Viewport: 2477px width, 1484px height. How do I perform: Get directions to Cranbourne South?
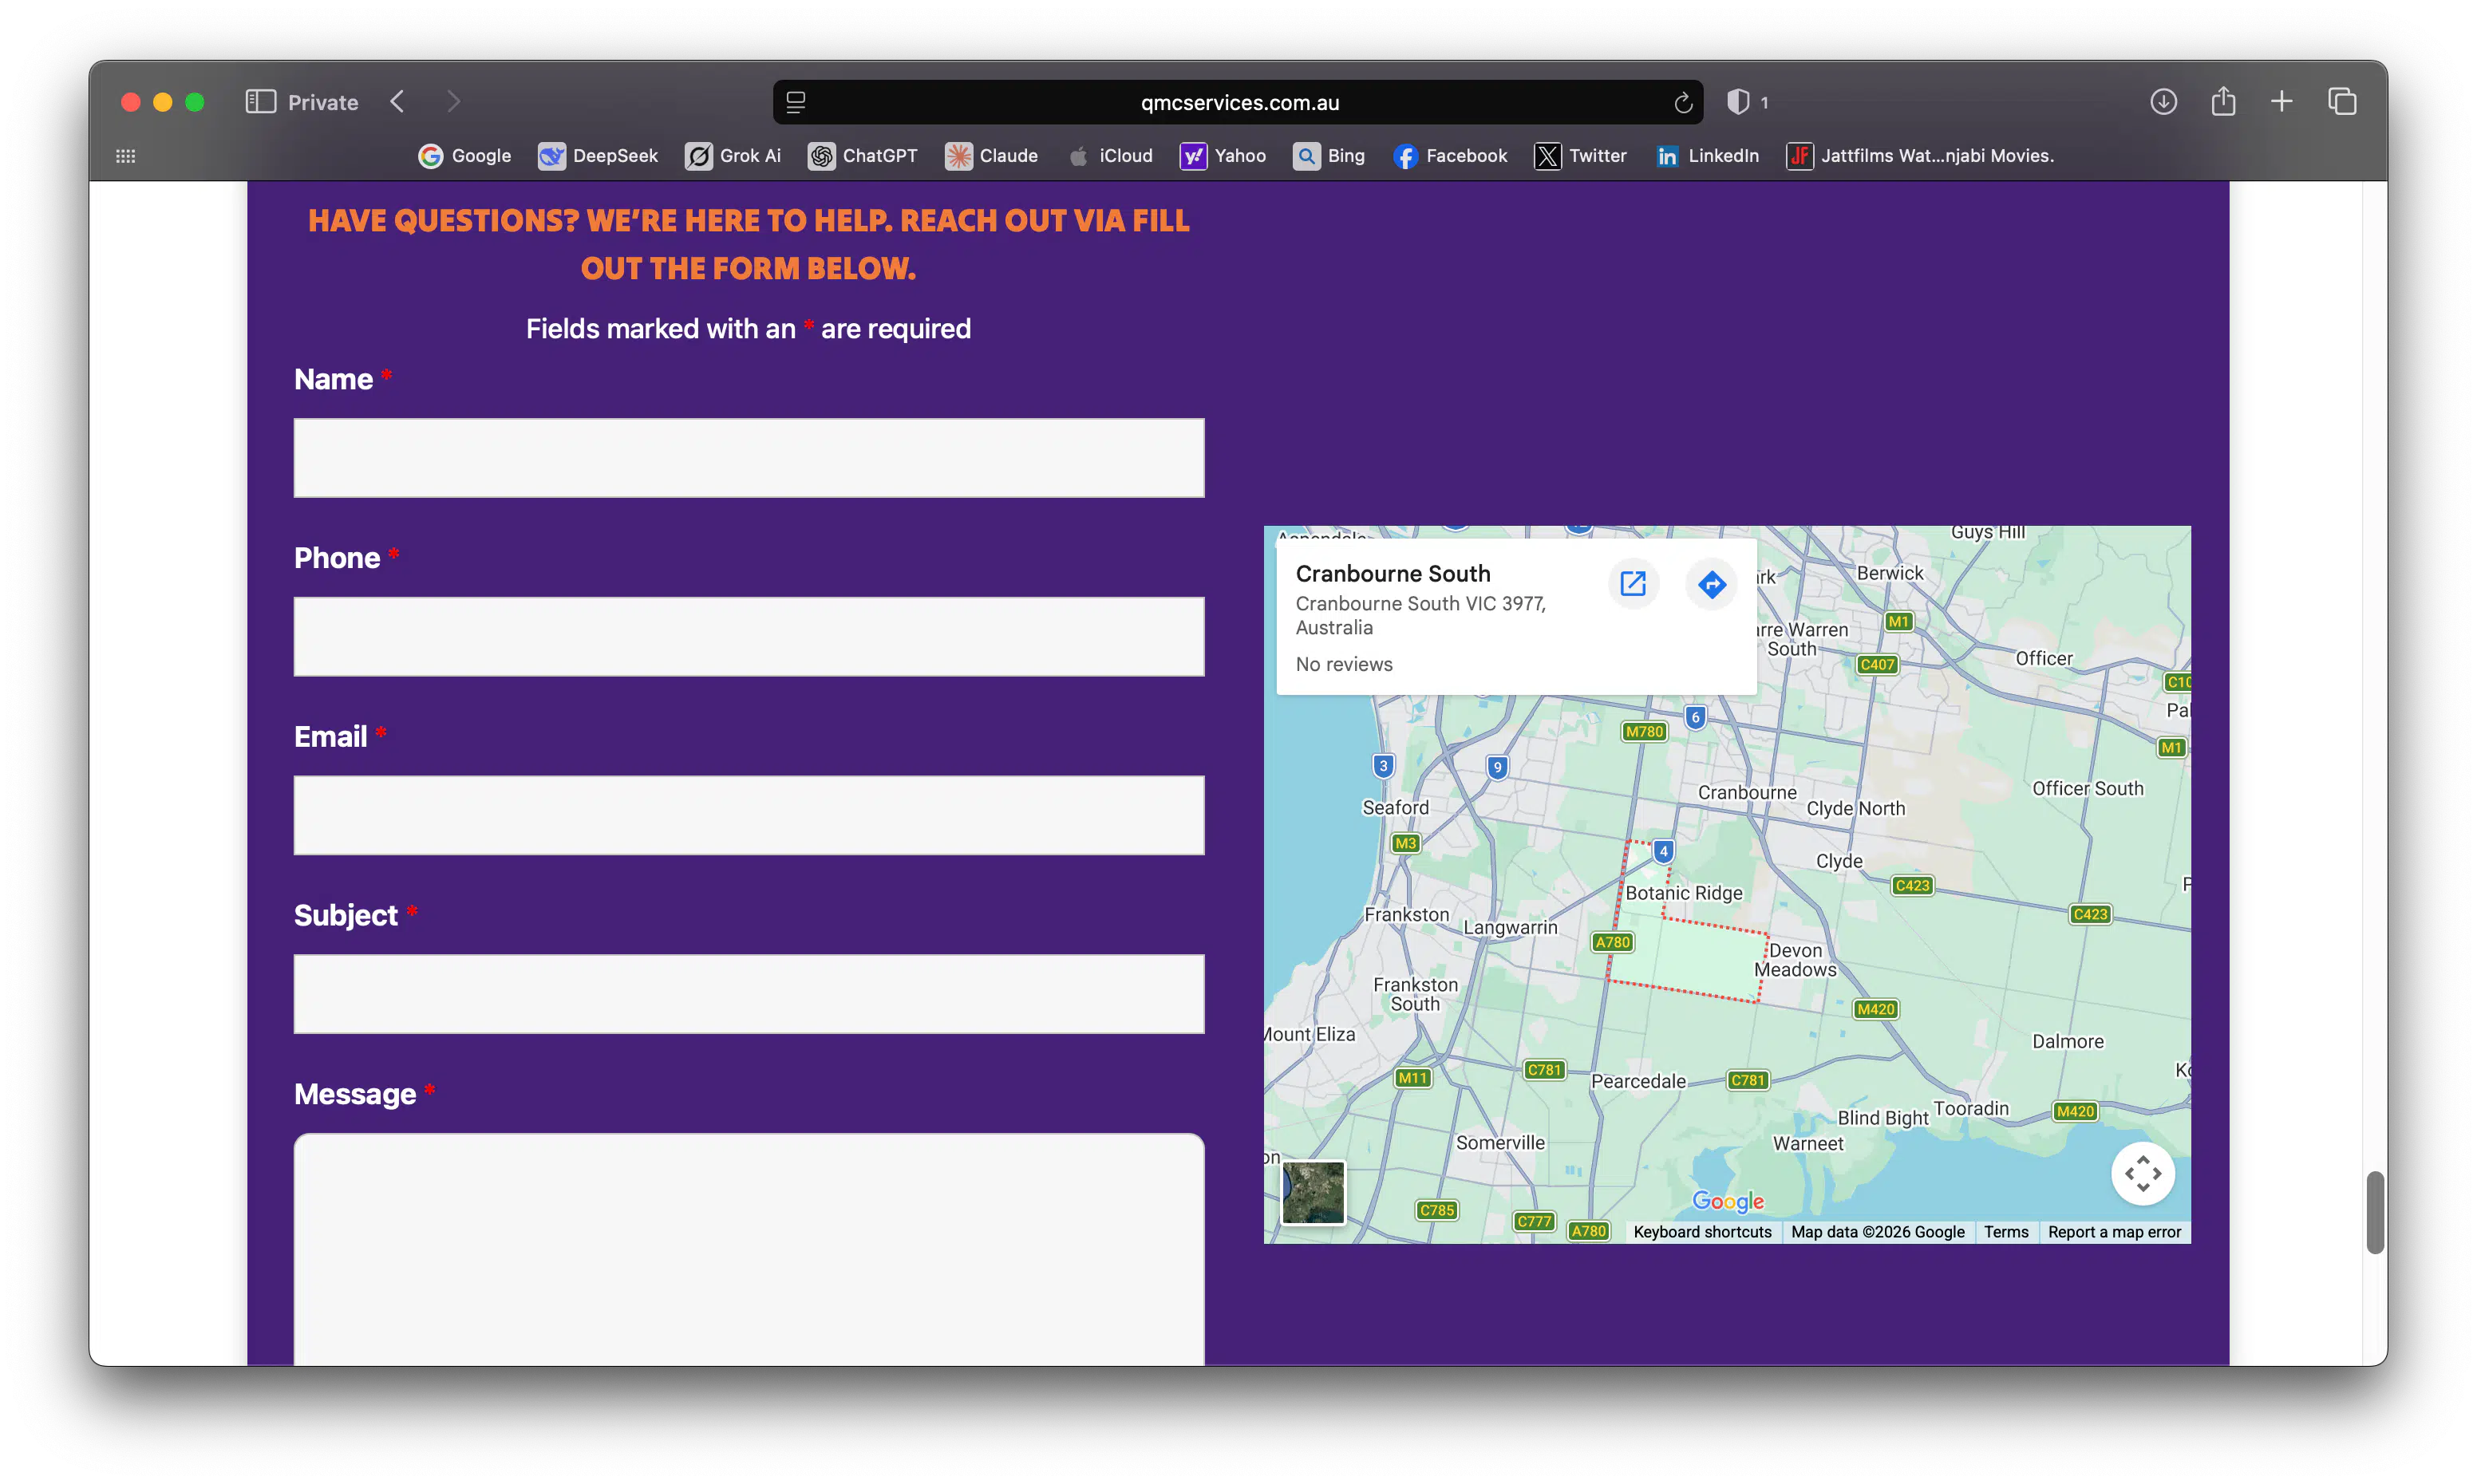1711,584
